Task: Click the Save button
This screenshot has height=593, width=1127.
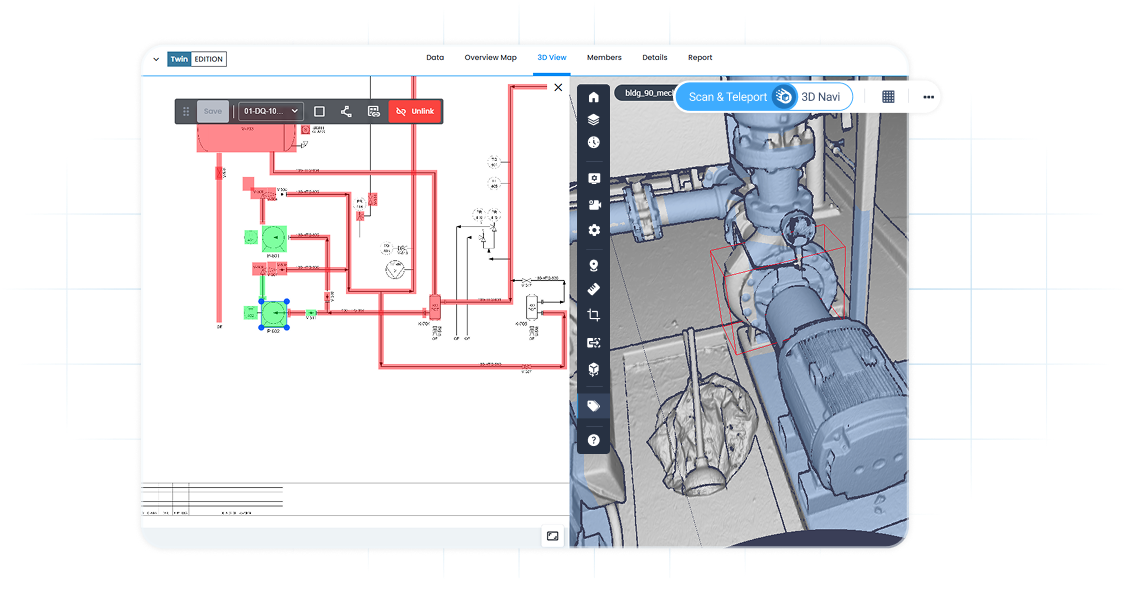Action: tap(213, 111)
